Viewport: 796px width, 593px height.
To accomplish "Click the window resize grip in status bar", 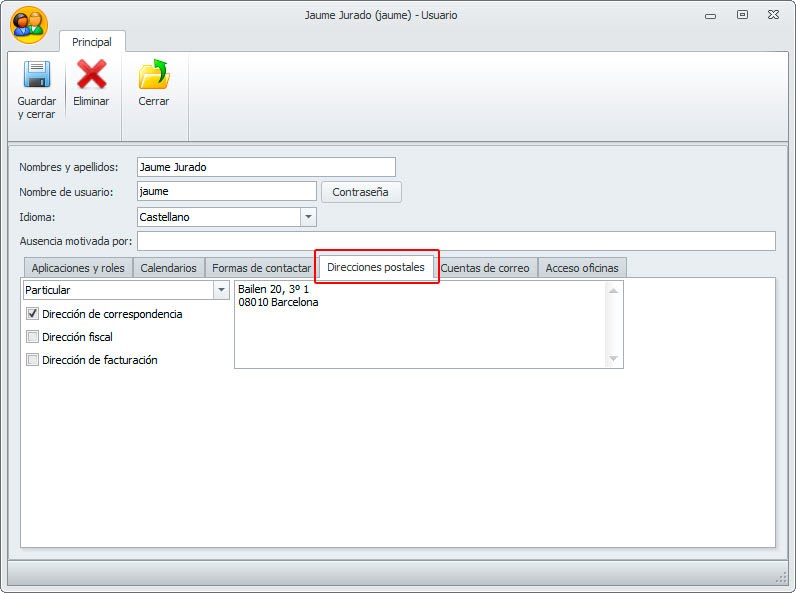I will coord(781,577).
